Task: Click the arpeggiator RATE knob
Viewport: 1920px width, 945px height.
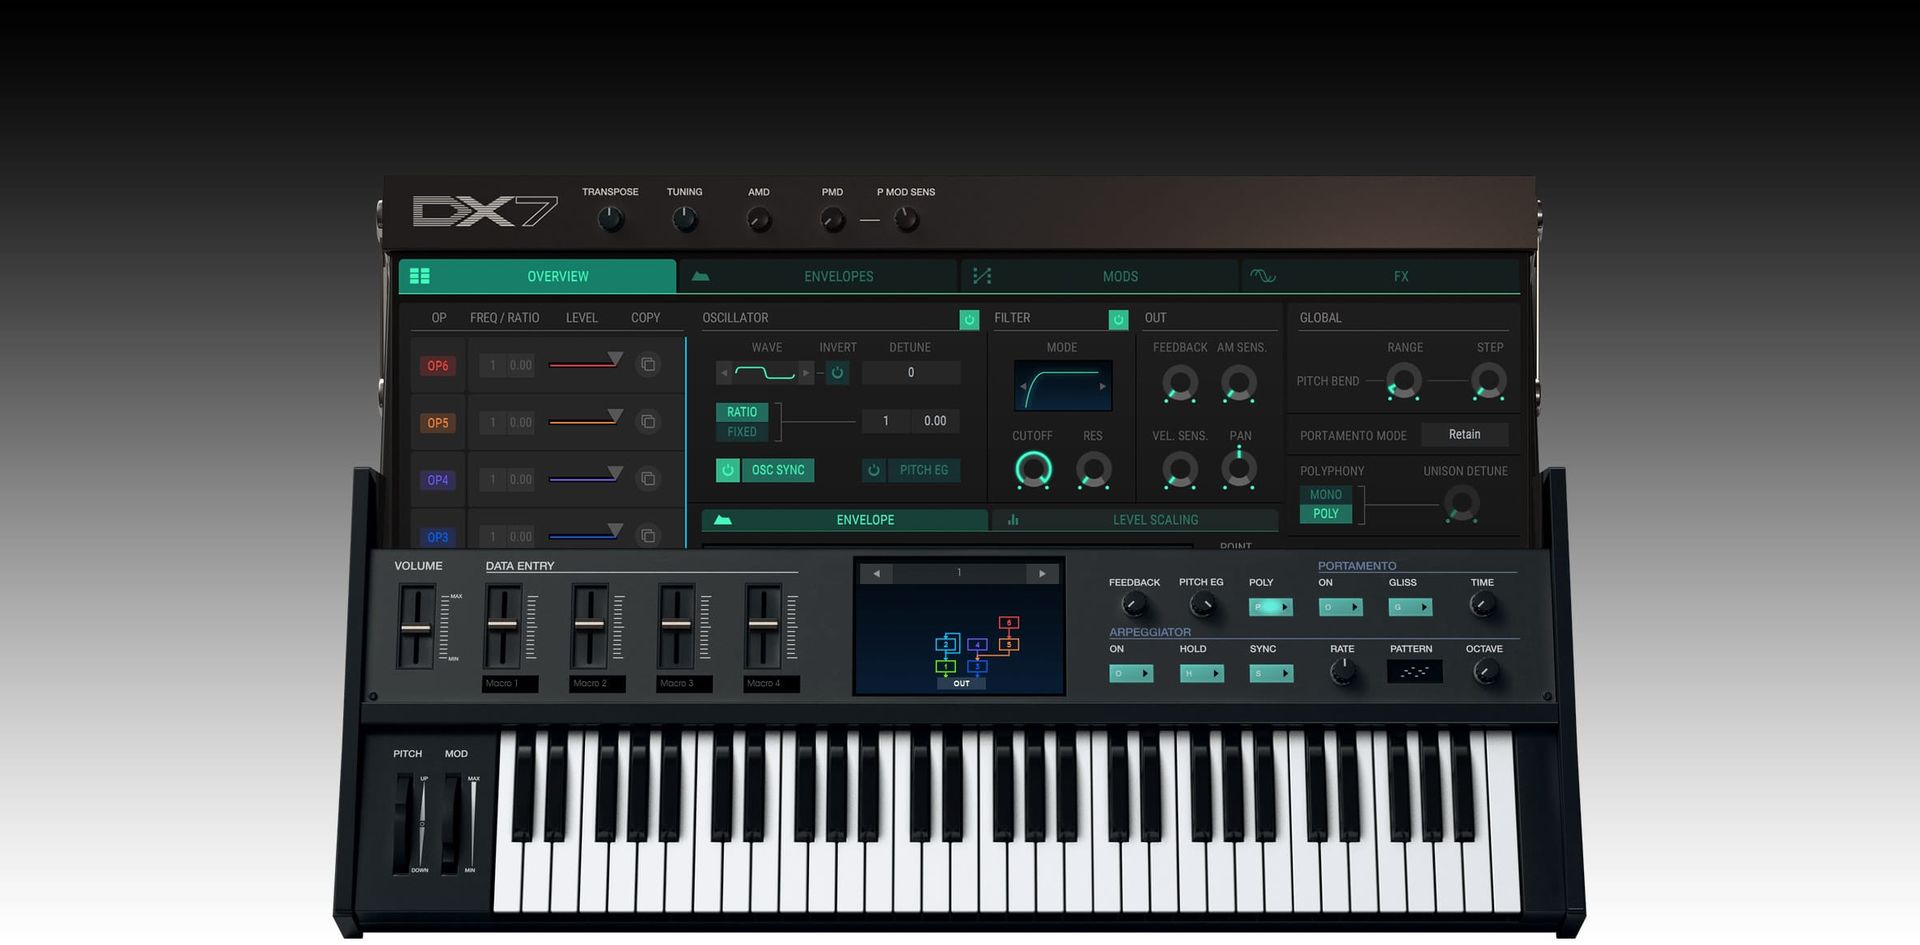Action: click(x=1343, y=672)
